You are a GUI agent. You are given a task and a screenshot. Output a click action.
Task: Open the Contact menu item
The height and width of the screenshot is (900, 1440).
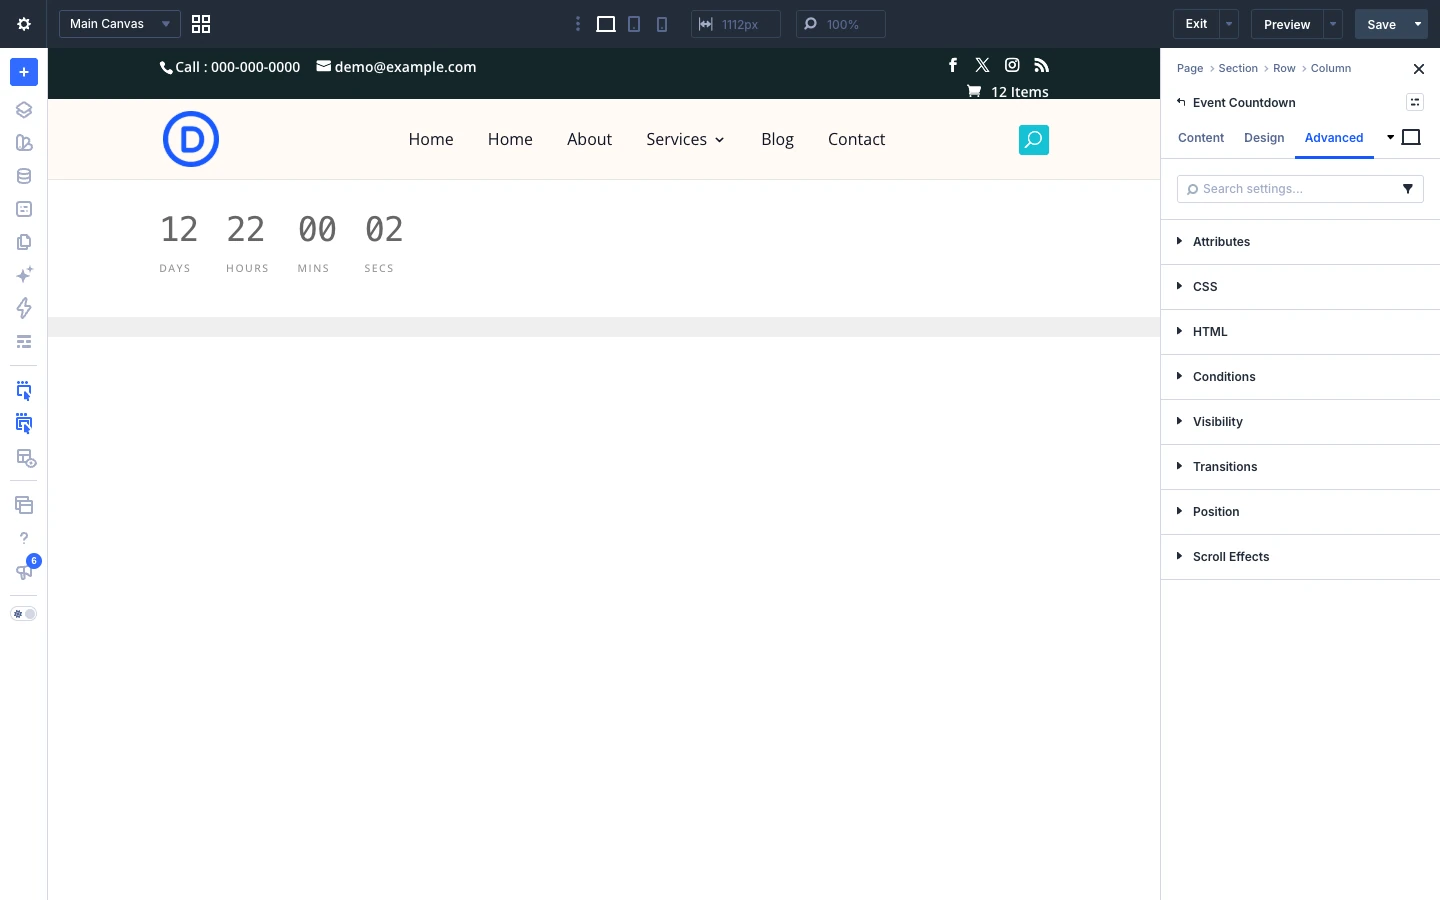[x=856, y=139]
